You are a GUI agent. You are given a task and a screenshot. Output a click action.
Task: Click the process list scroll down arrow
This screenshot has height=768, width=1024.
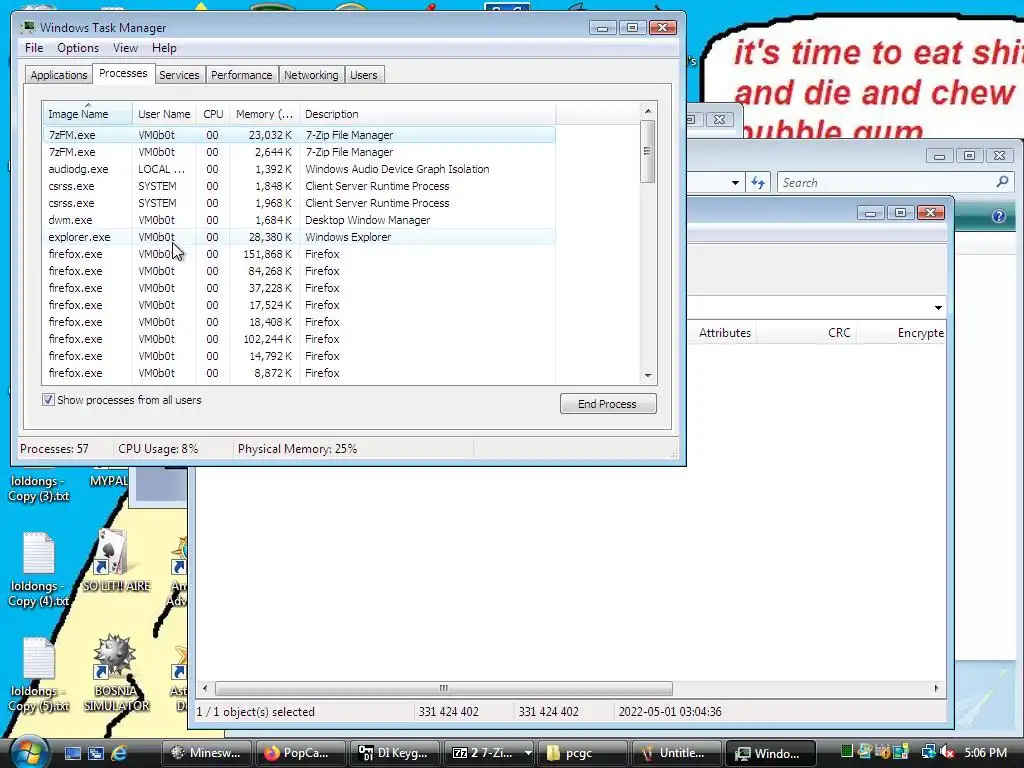648,376
